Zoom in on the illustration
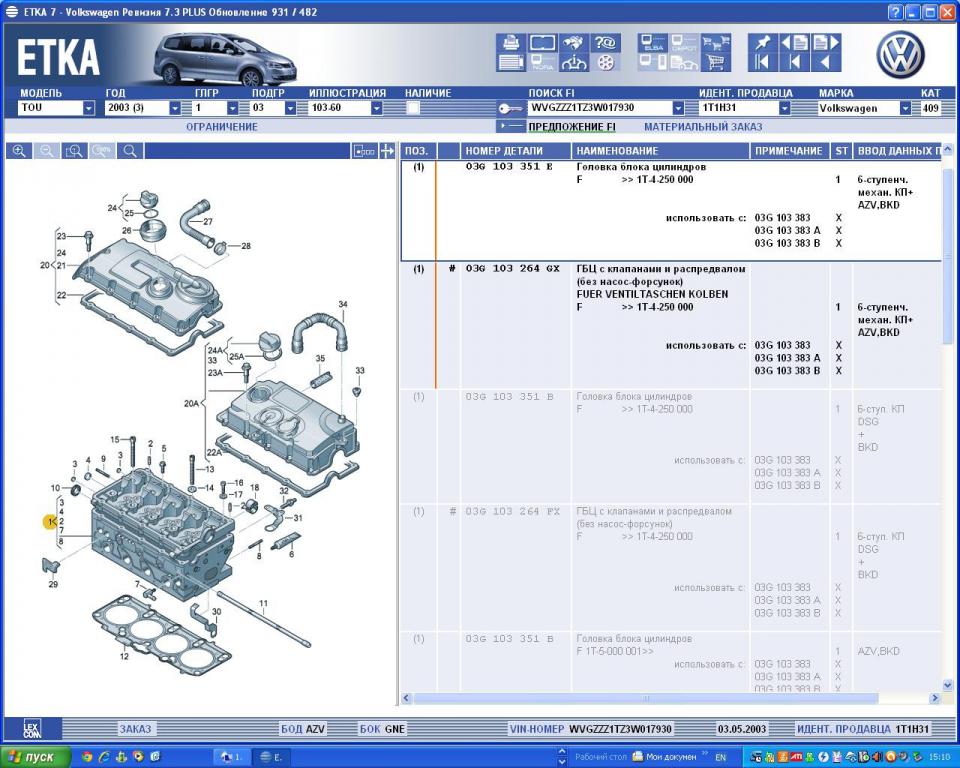960x768 pixels. 19,151
